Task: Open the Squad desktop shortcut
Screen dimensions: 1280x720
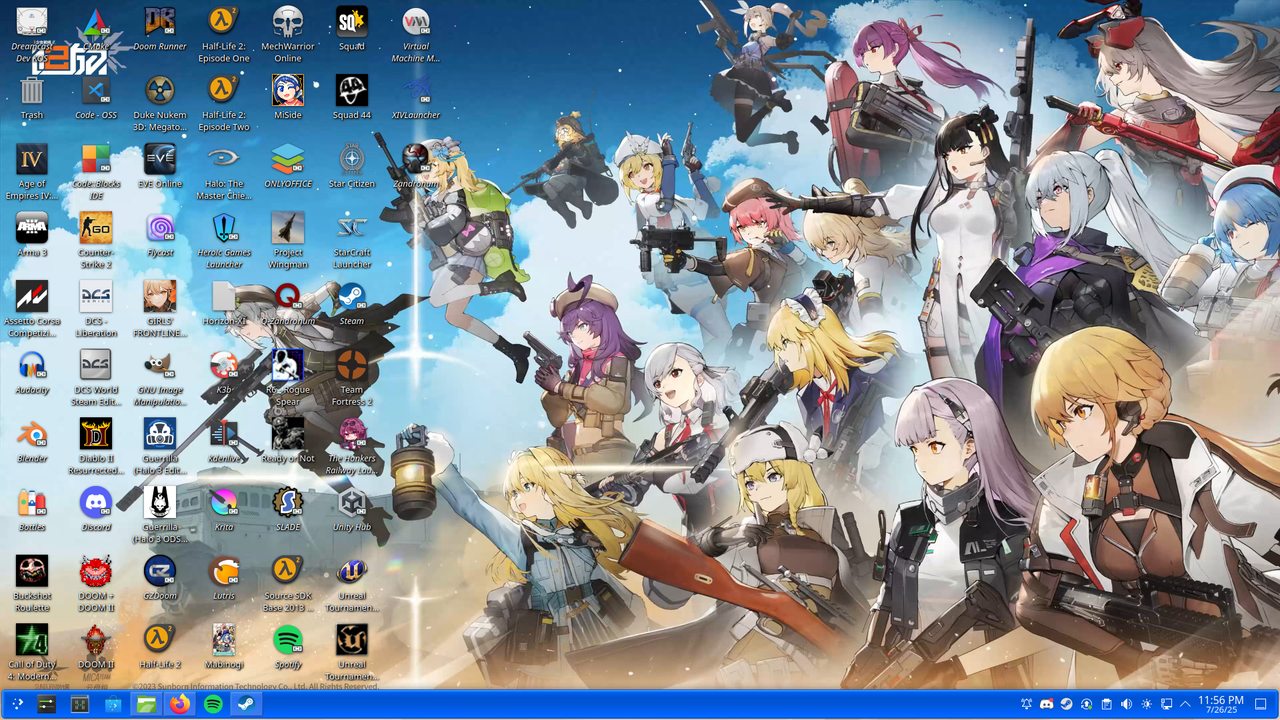Action: coord(352,22)
